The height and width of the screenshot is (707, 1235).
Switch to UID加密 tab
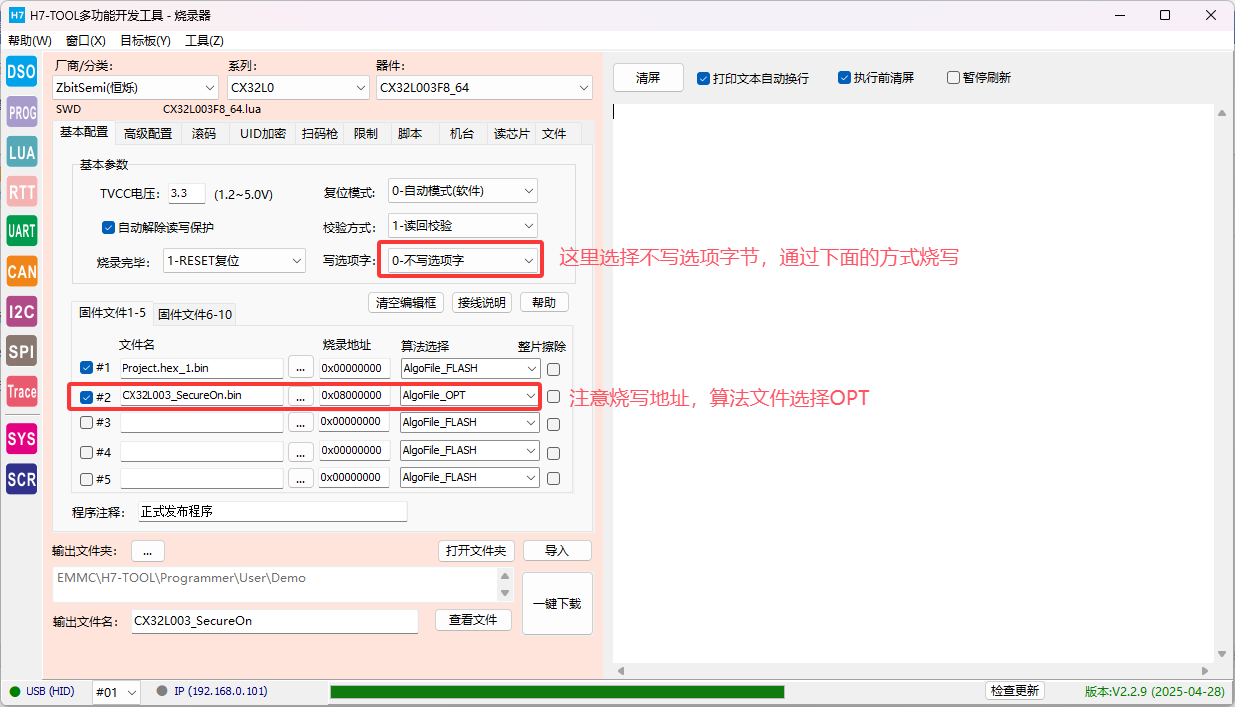click(263, 134)
